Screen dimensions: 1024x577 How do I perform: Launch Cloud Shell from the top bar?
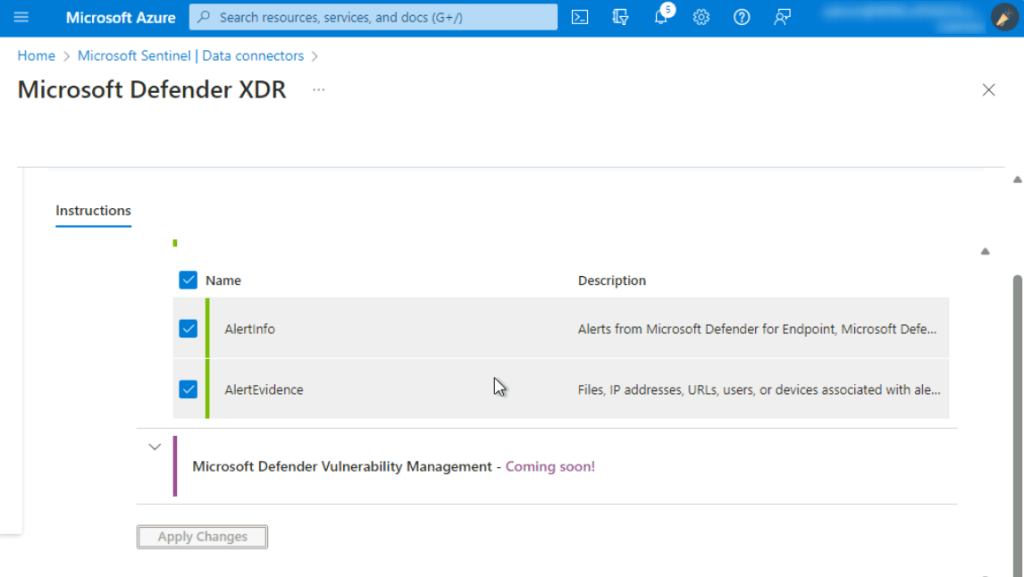pos(580,17)
